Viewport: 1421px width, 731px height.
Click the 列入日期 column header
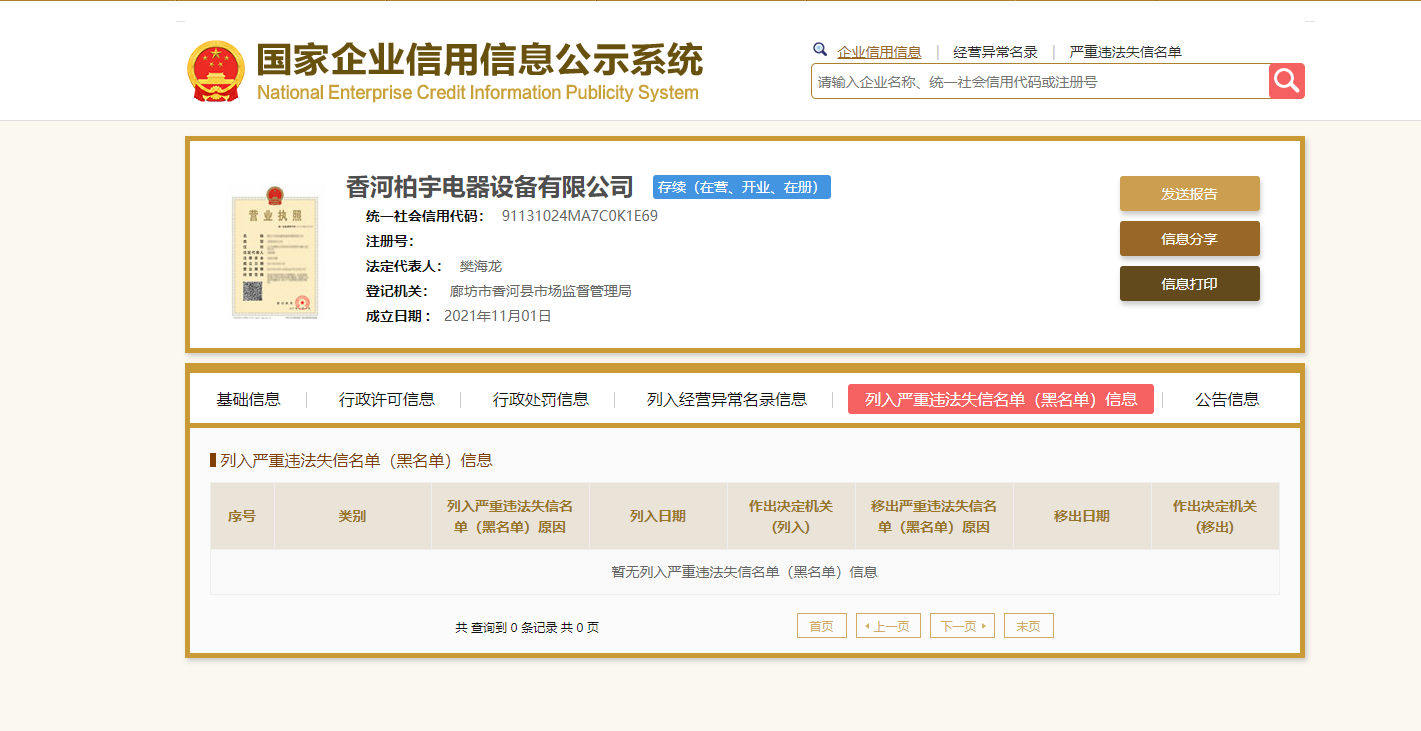(658, 516)
